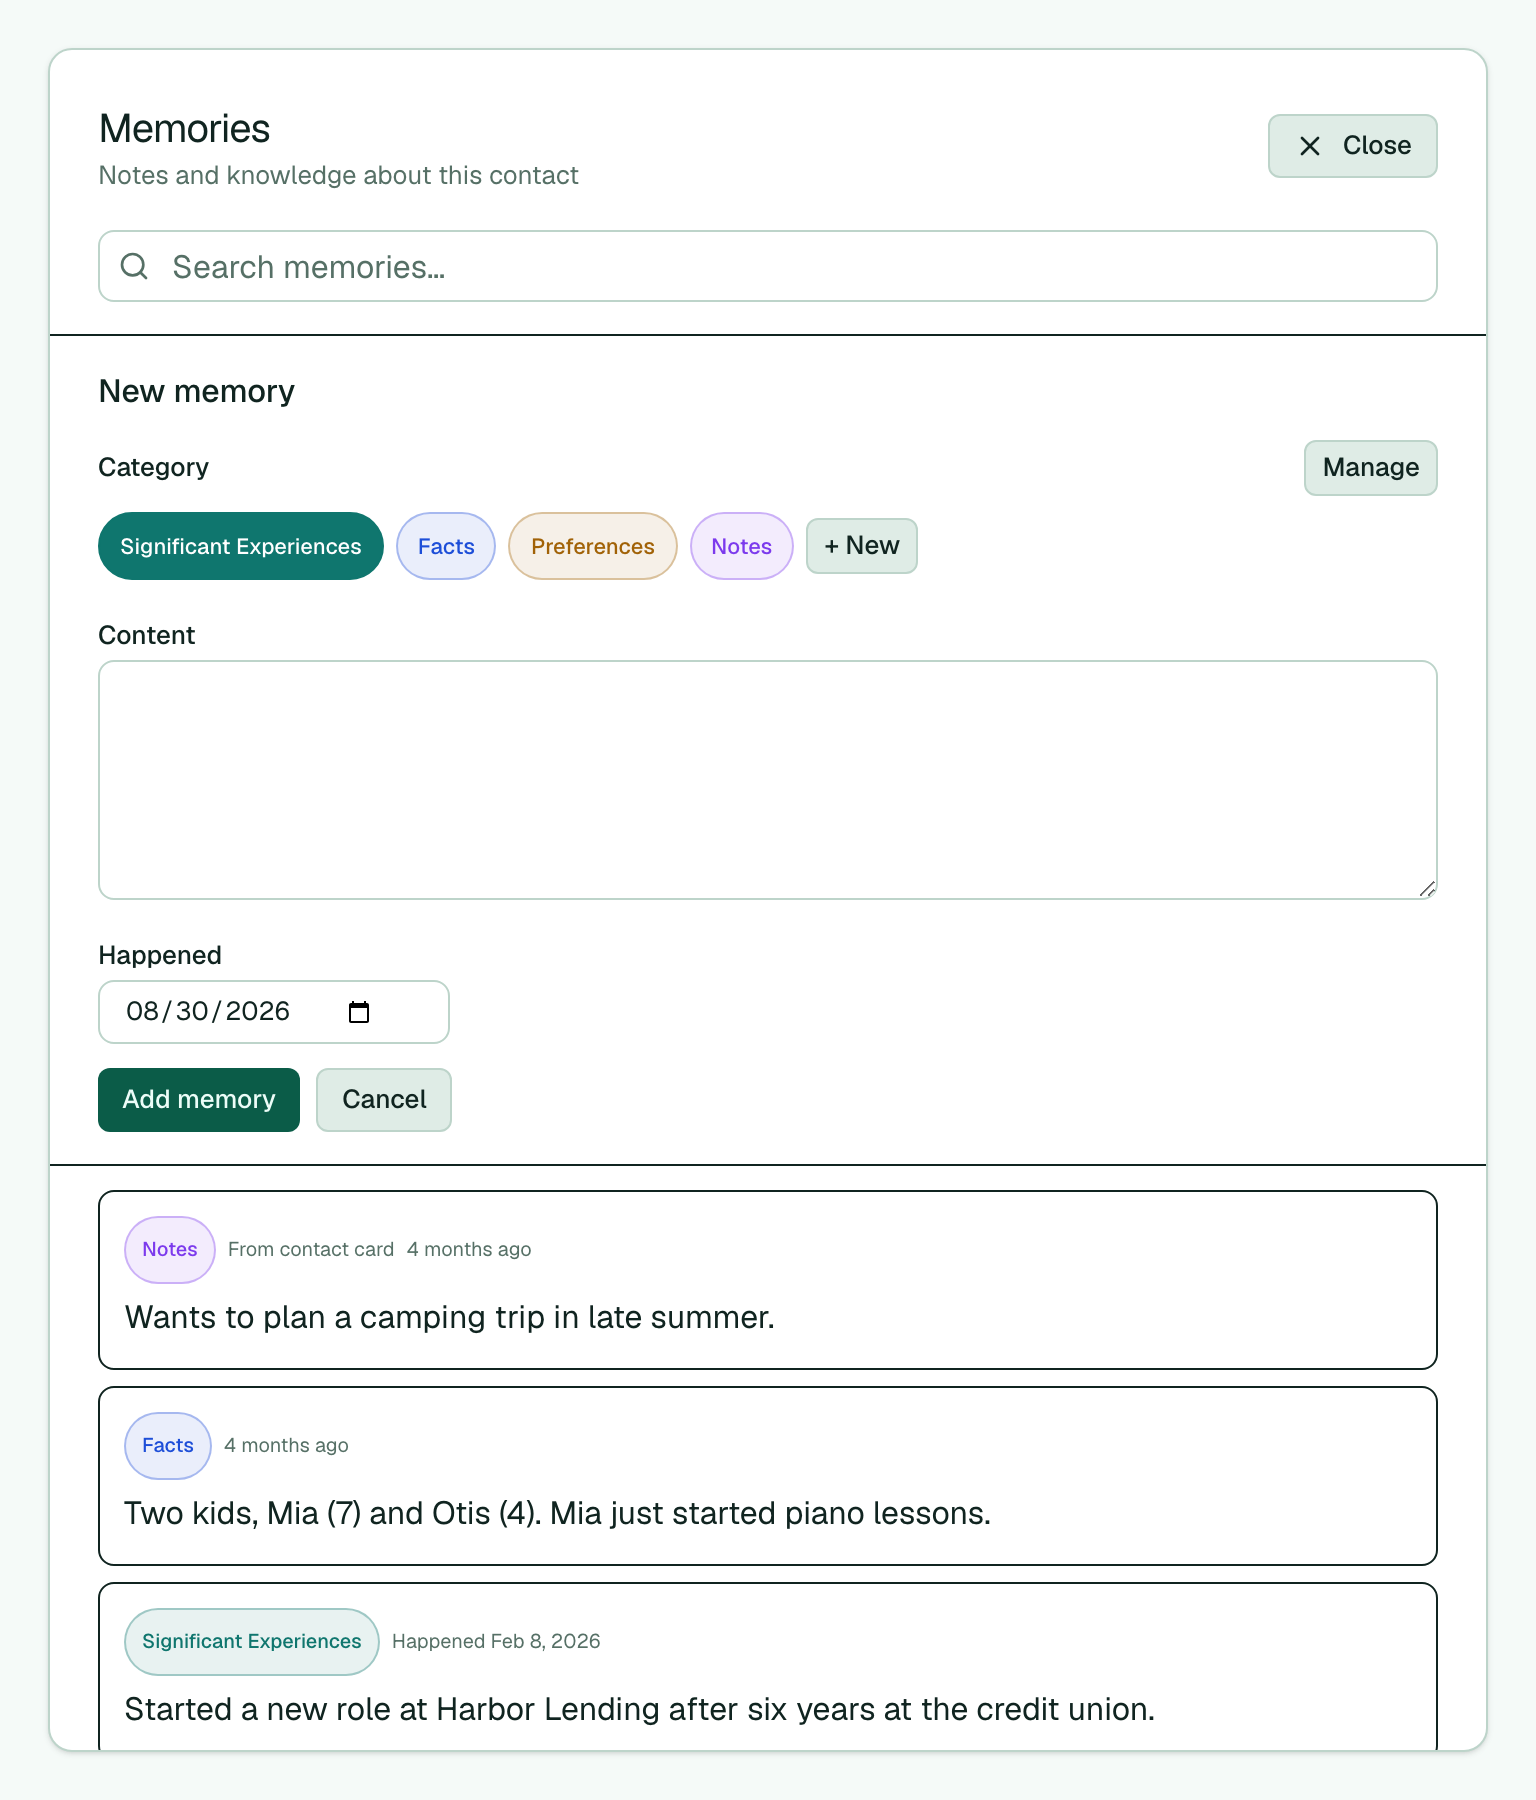
Task: Select the month in Happened date
Action: (142, 1012)
